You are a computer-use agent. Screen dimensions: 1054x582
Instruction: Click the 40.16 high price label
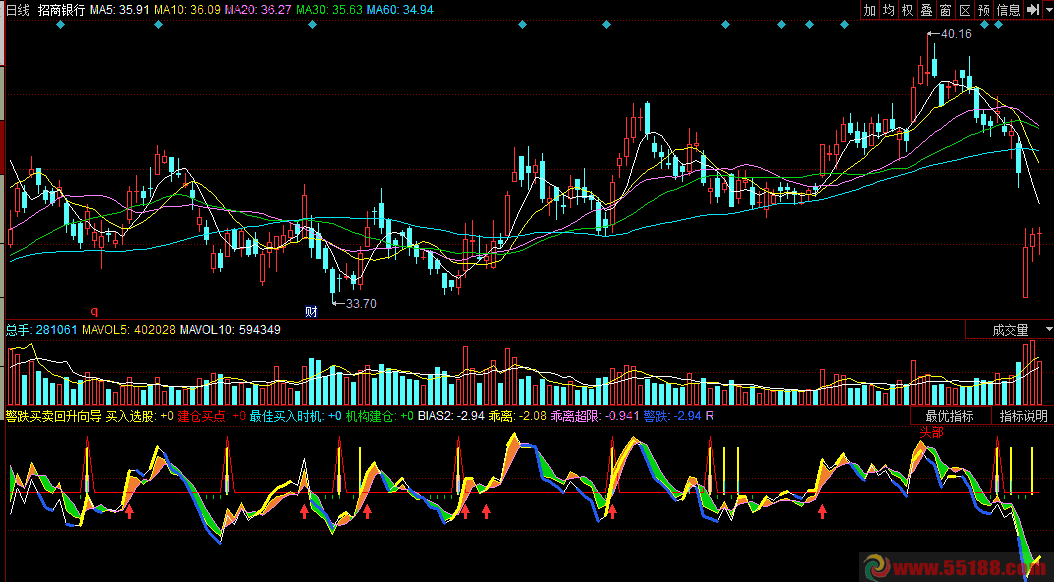(x=956, y=34)
